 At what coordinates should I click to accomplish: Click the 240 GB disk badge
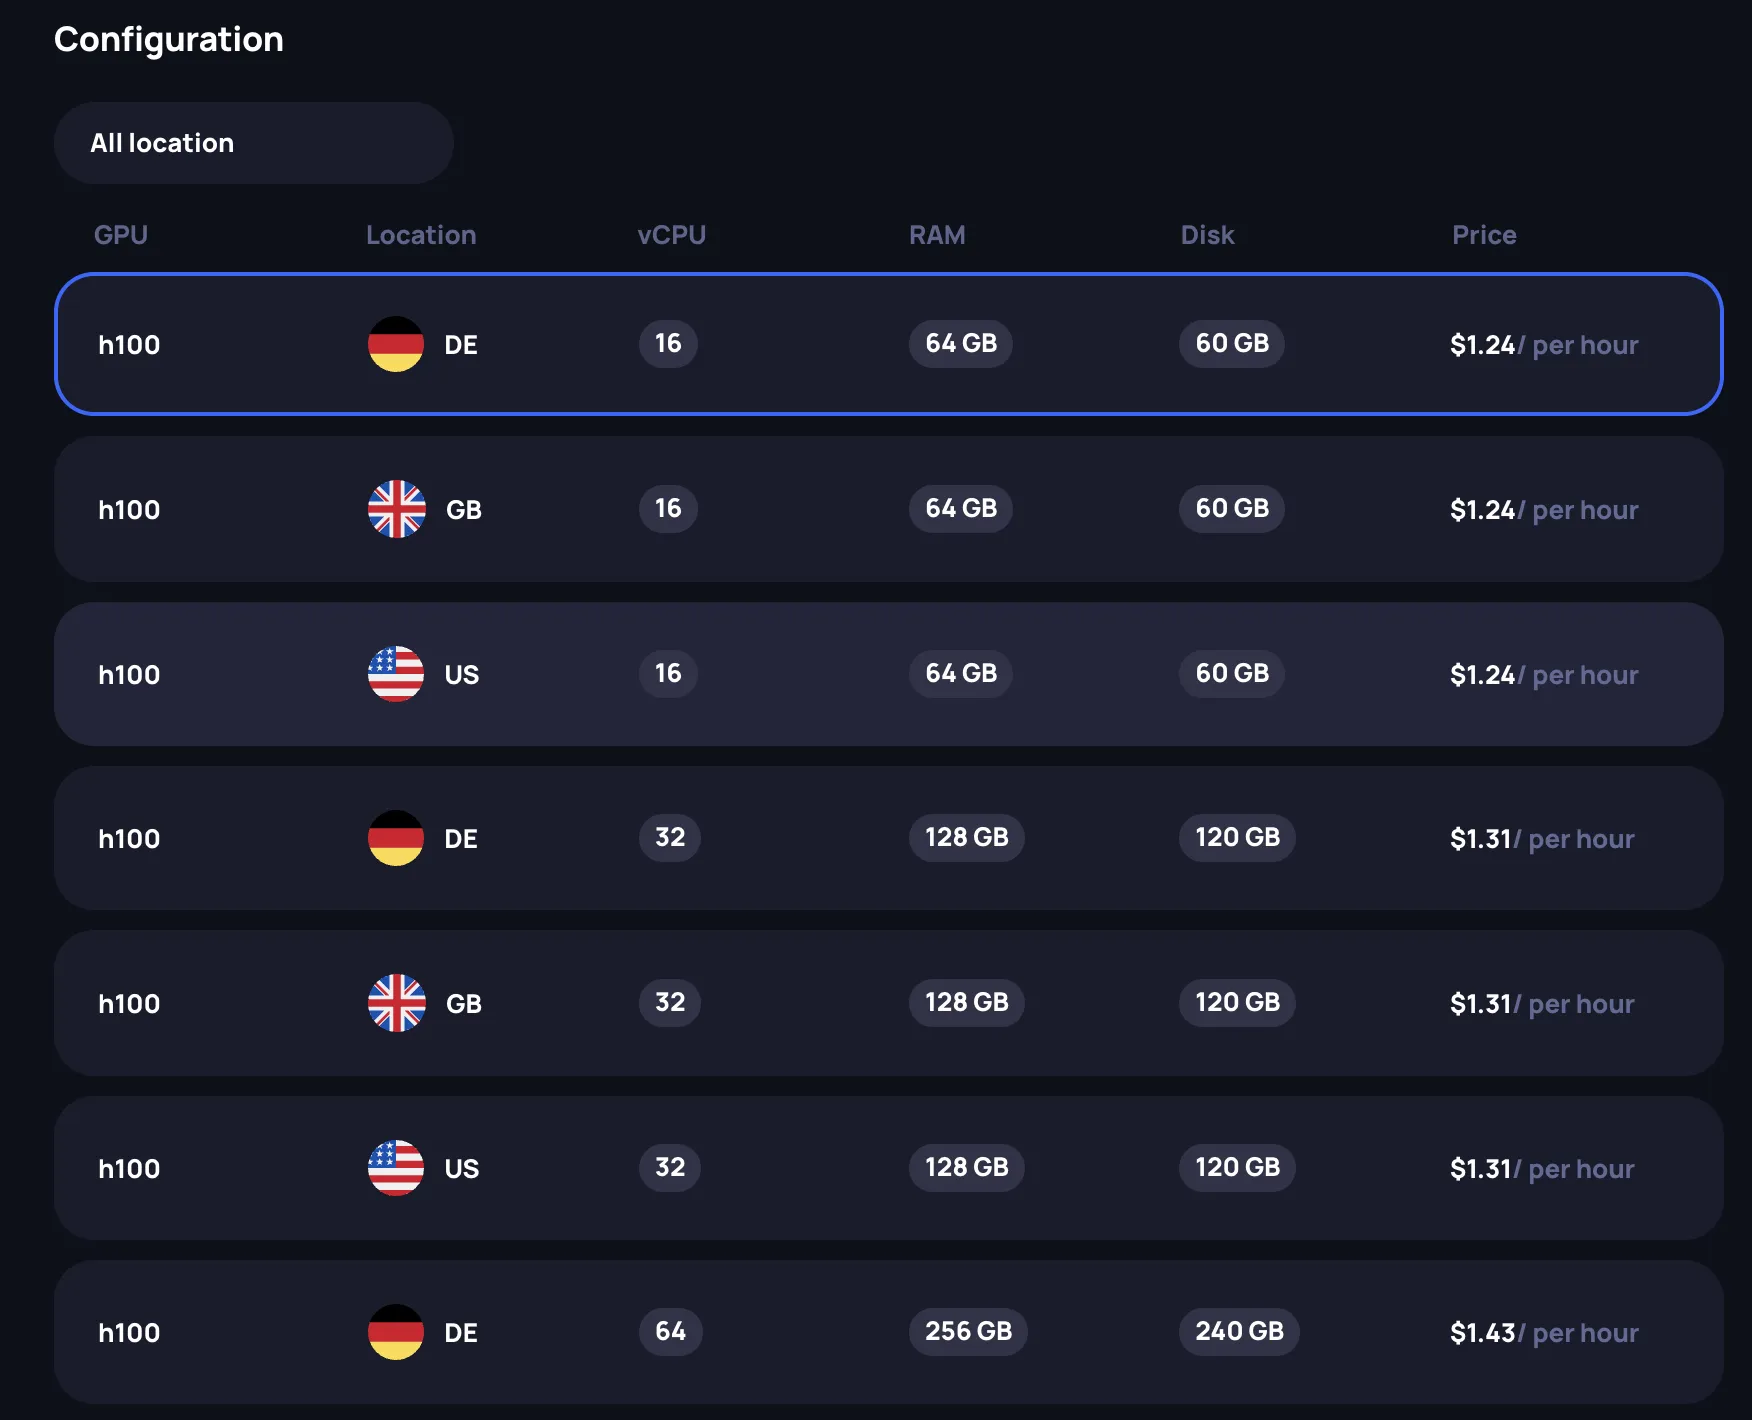click(1238, 1332)
